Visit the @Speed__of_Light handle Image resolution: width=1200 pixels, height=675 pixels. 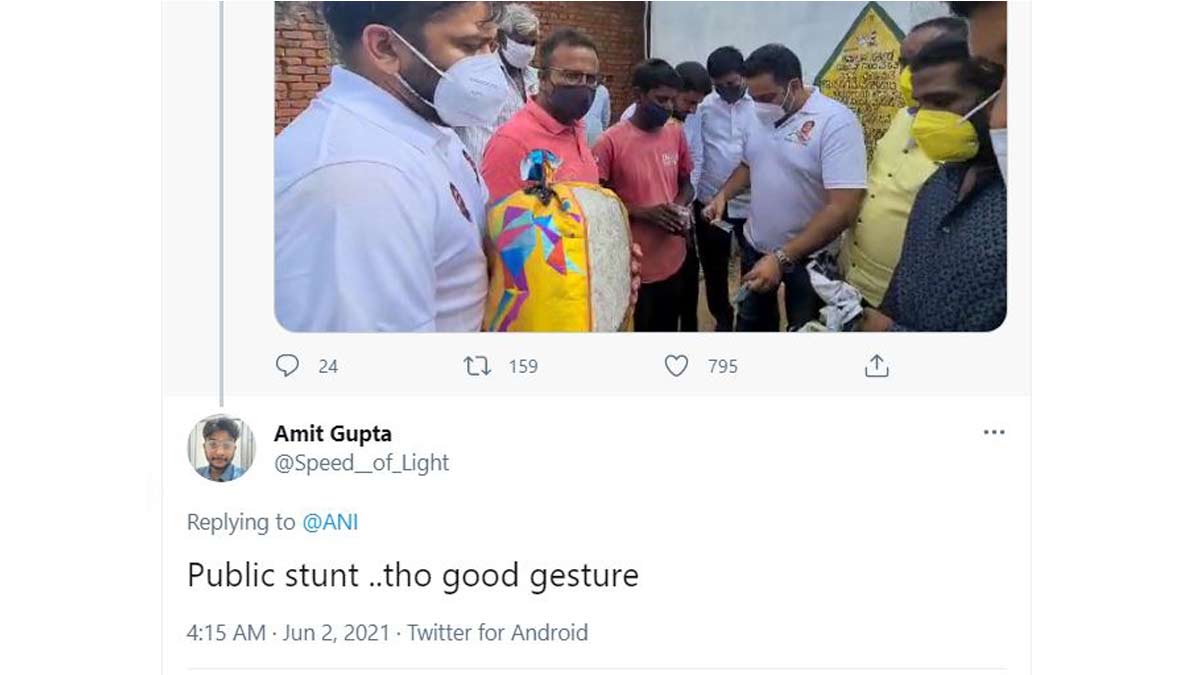pyautogui.click(x=361, y=463)
